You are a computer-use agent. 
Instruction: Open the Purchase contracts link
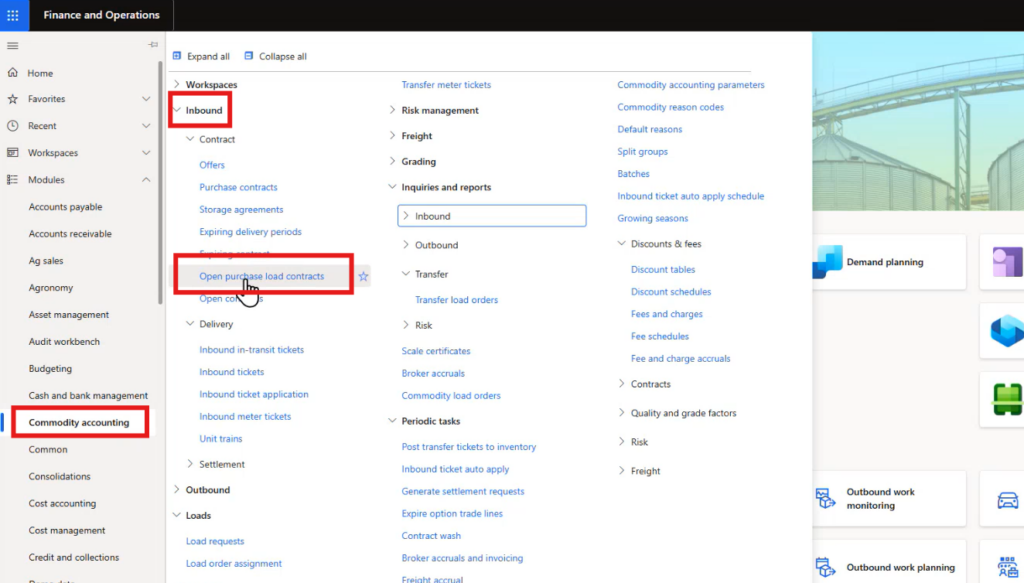pyautogui.click(x=238, y=187)
